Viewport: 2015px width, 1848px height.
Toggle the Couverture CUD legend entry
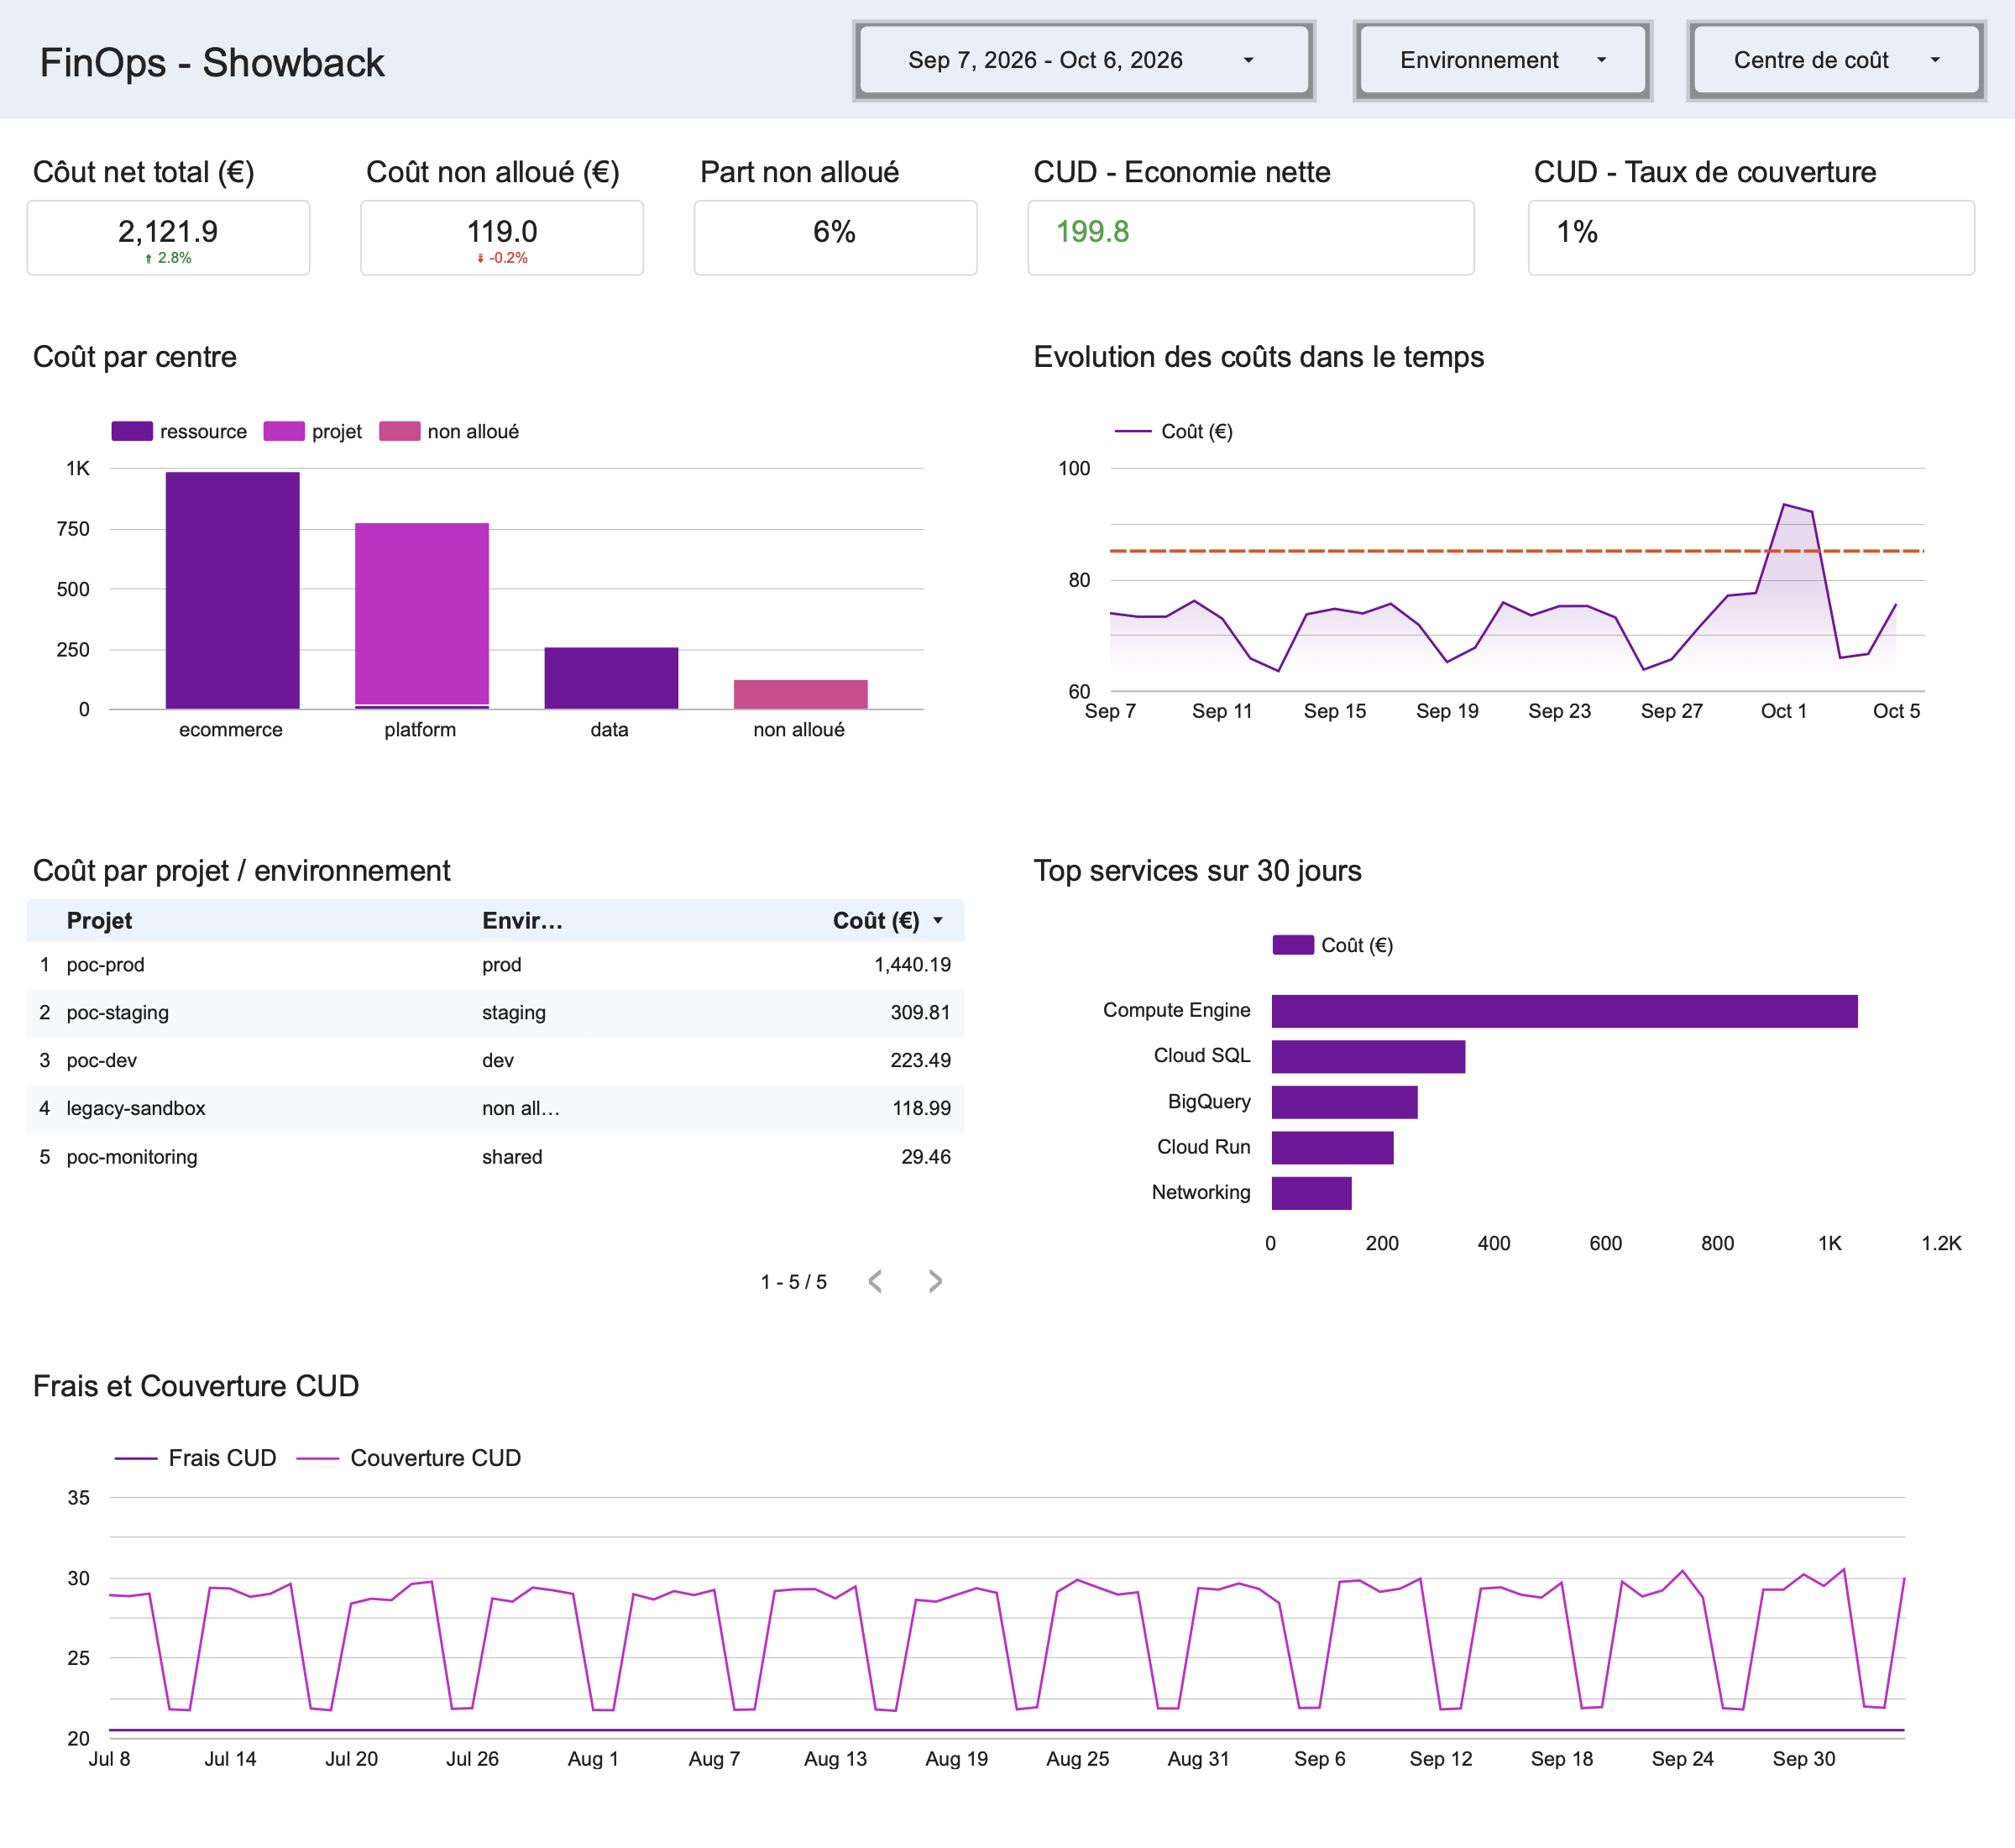point(409,1458)
